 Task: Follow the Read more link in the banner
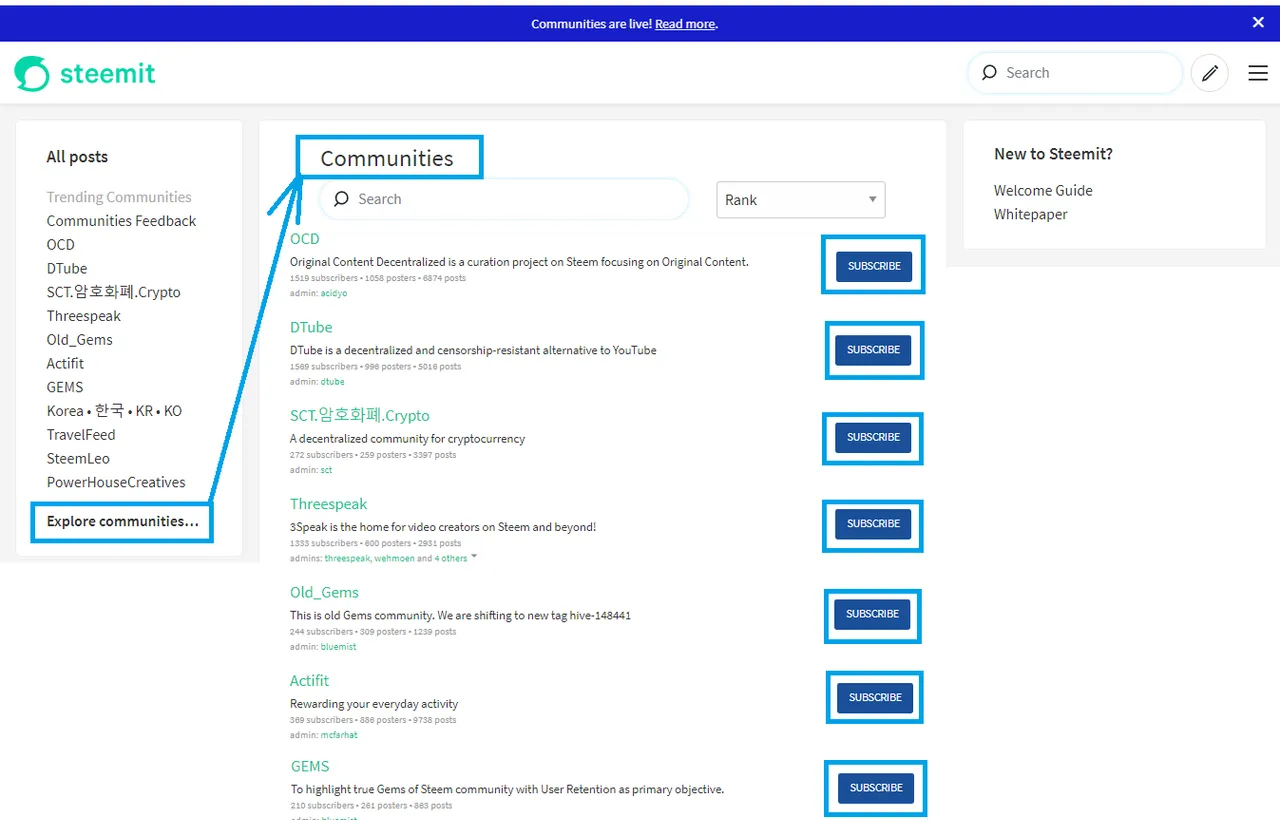click(685, 24)
